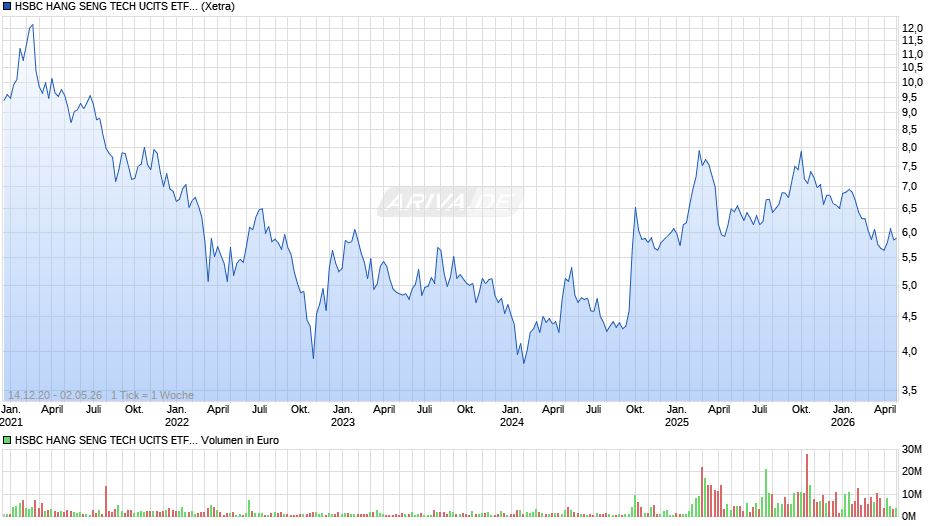Click the 30M volume axis label
The width and height of the screenshot is (940, 526).
[x=912, y=449]
